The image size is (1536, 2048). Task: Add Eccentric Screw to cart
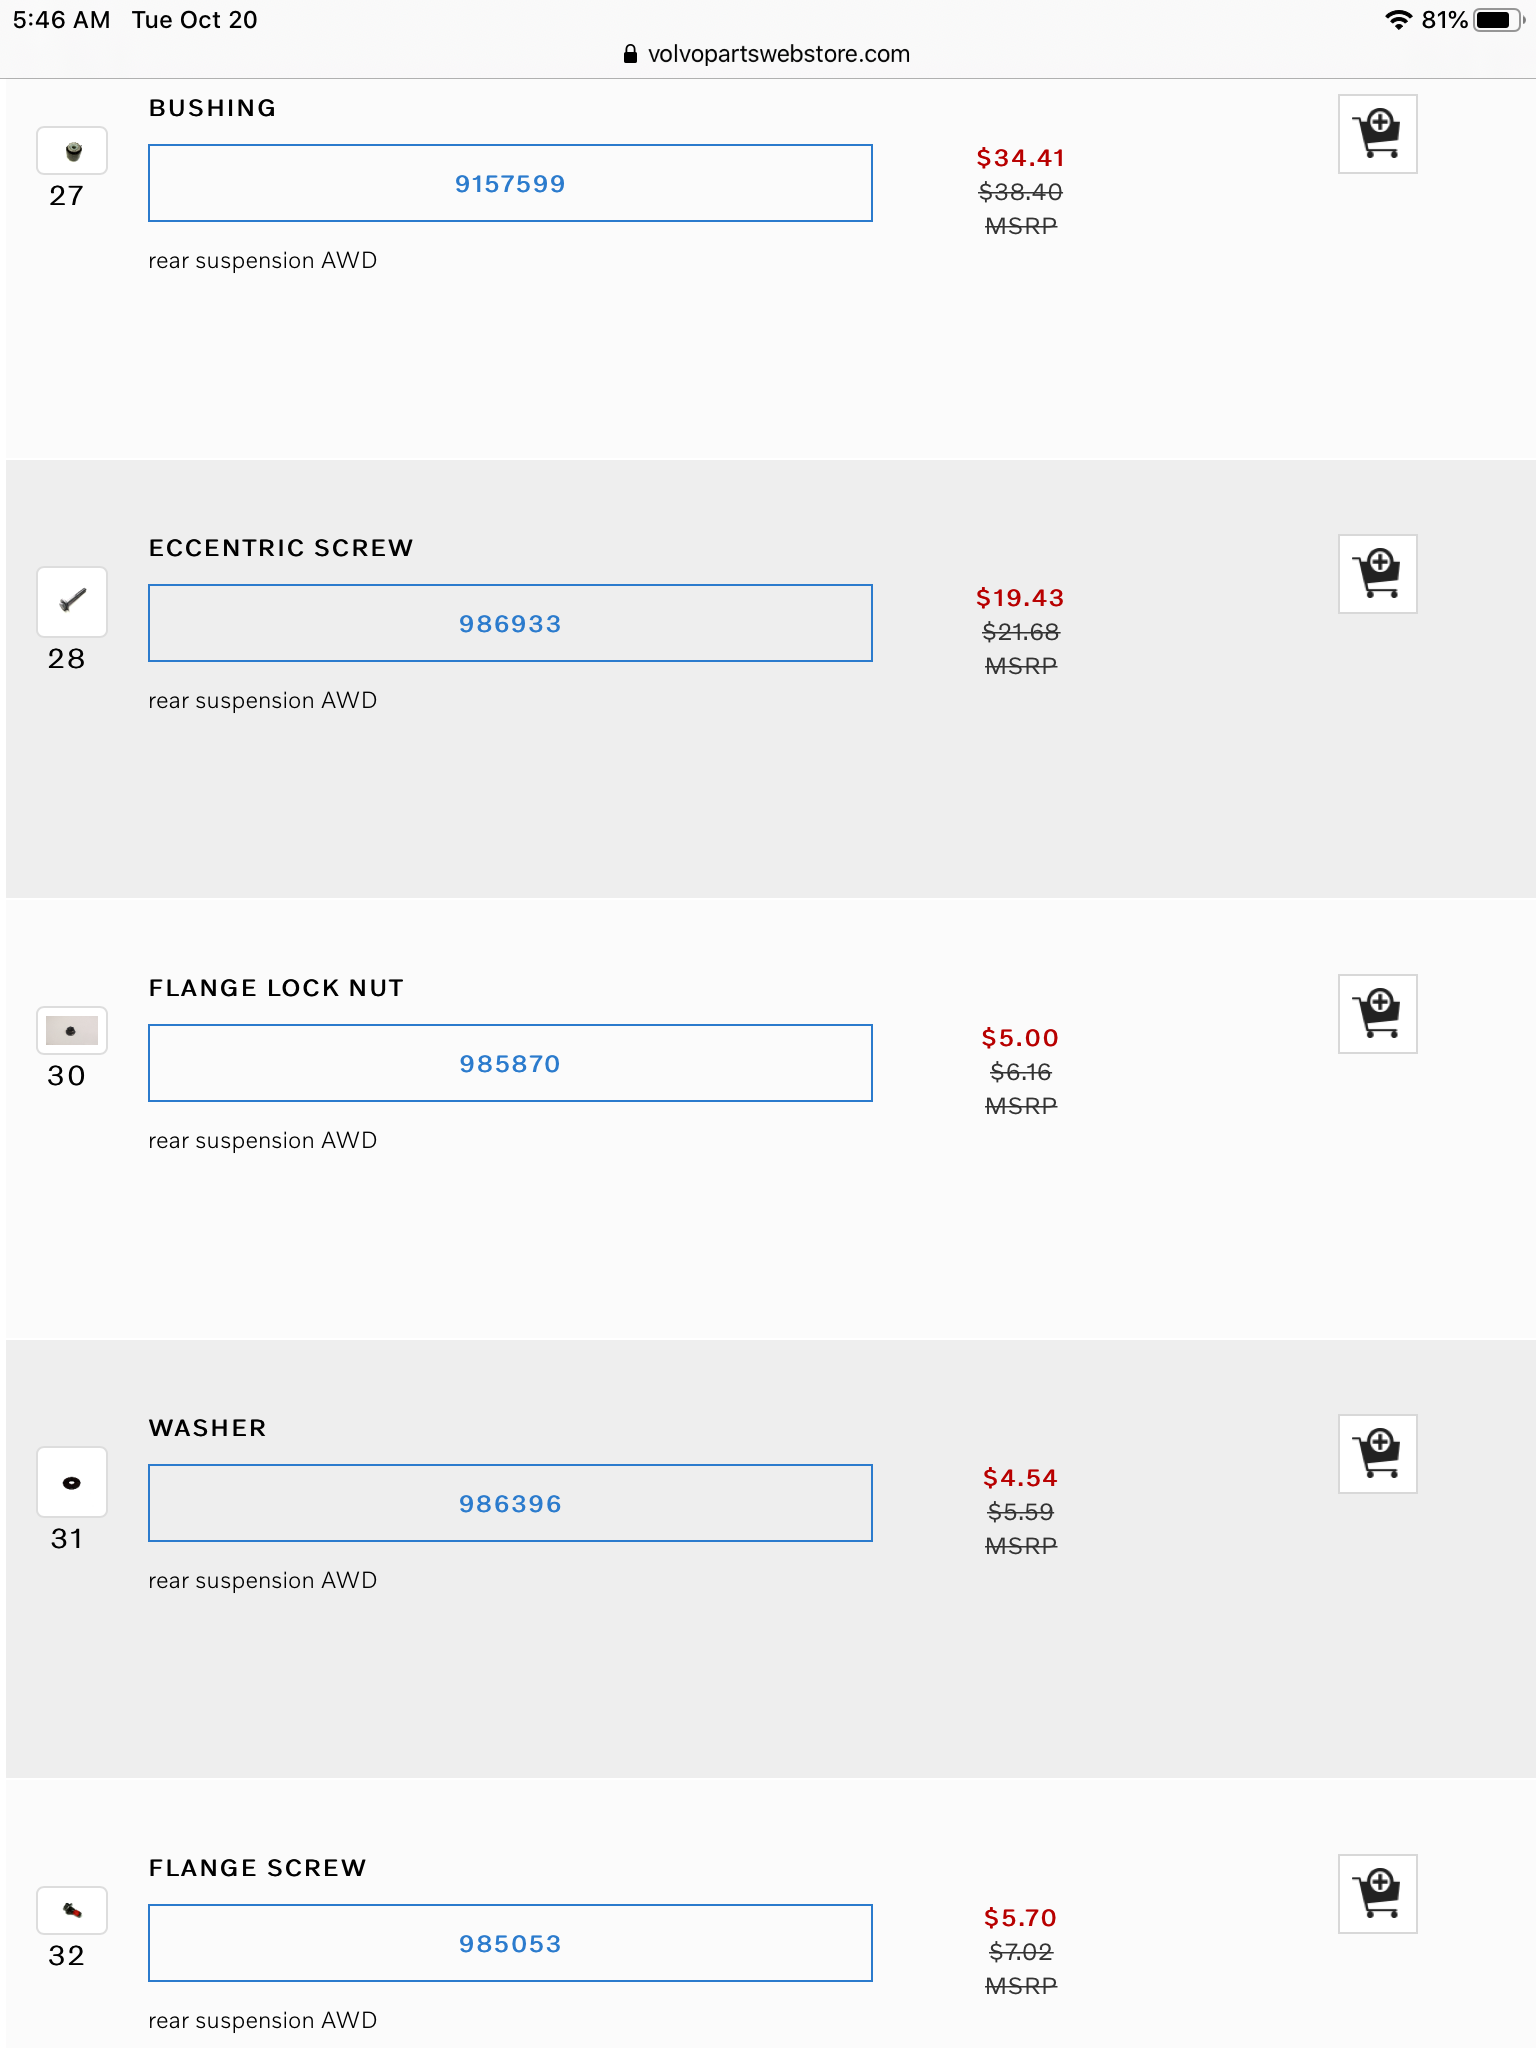[1377, 574]
